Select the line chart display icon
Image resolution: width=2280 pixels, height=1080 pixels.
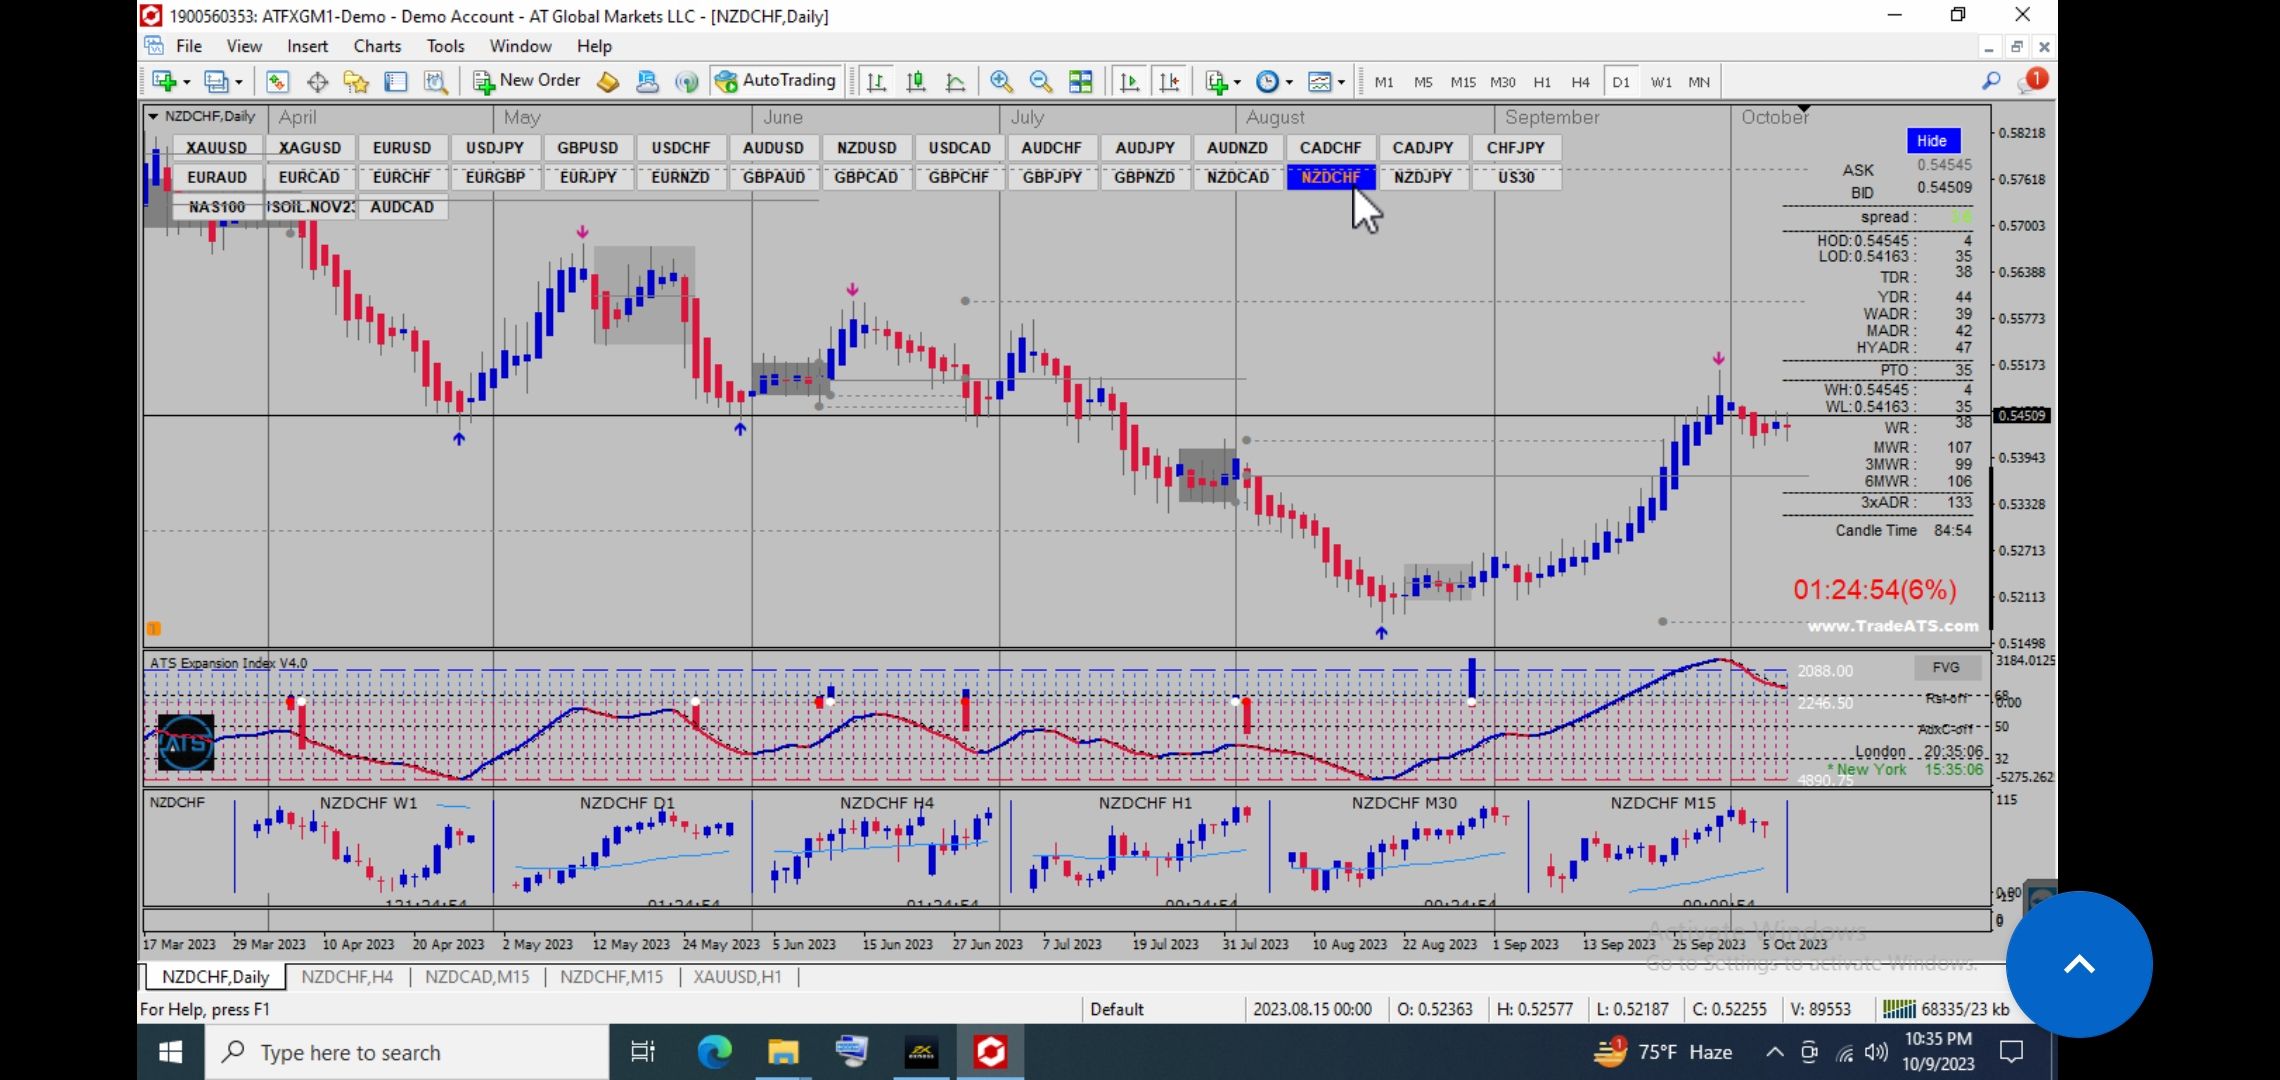(955, 82)
